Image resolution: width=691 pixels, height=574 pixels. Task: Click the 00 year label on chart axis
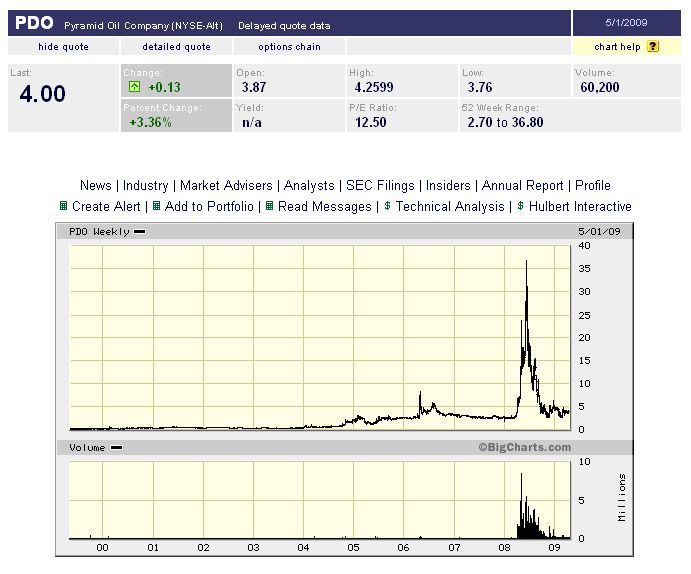click(x=102, y=548)
